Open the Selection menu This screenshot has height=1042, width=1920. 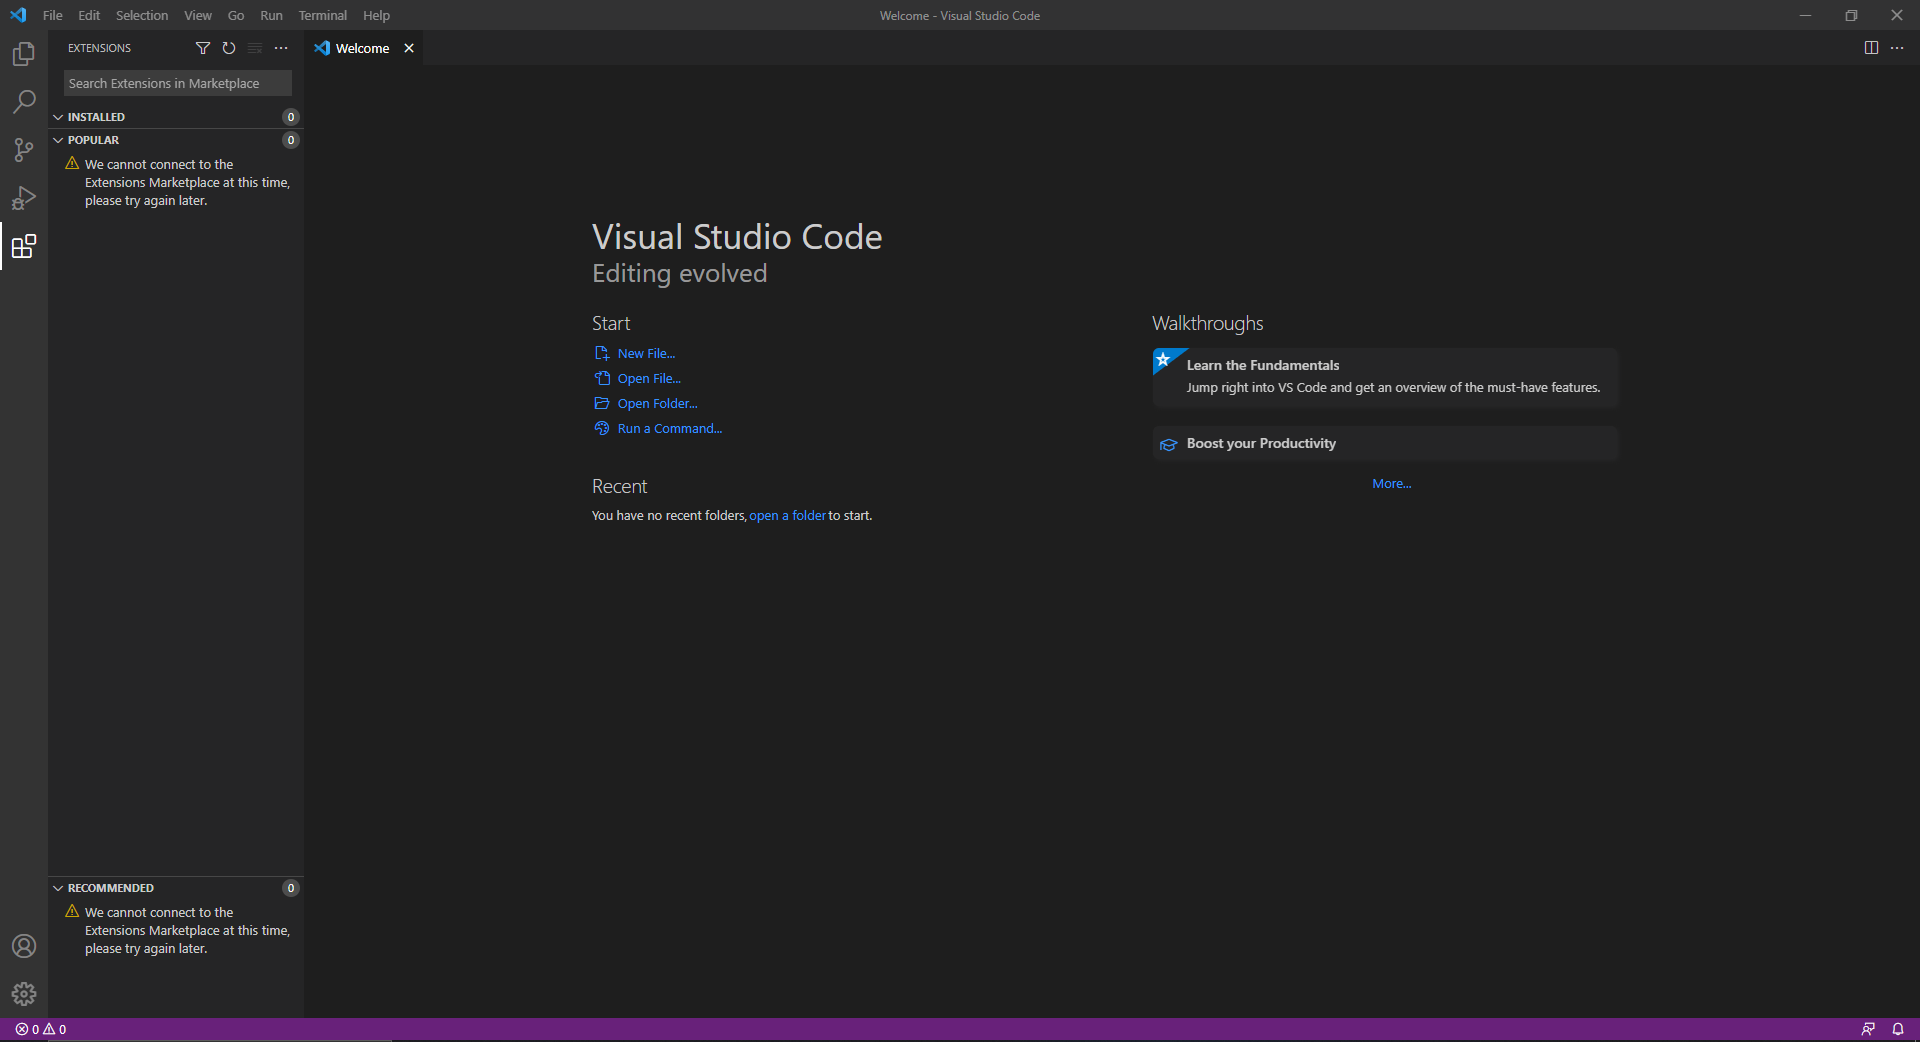point(142,15)
